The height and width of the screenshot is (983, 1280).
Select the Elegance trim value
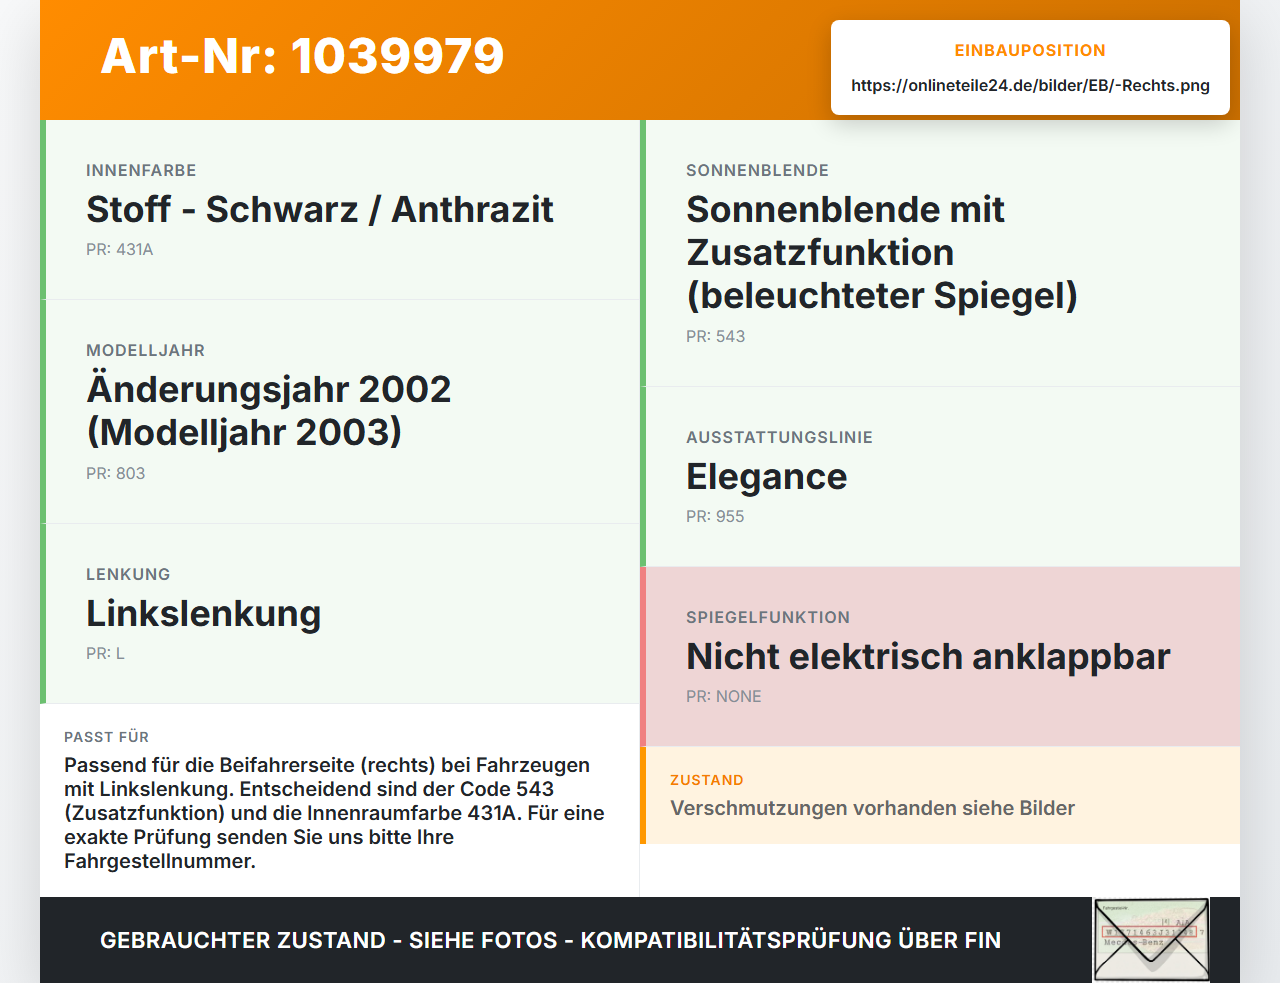click(x=767, y=477)
